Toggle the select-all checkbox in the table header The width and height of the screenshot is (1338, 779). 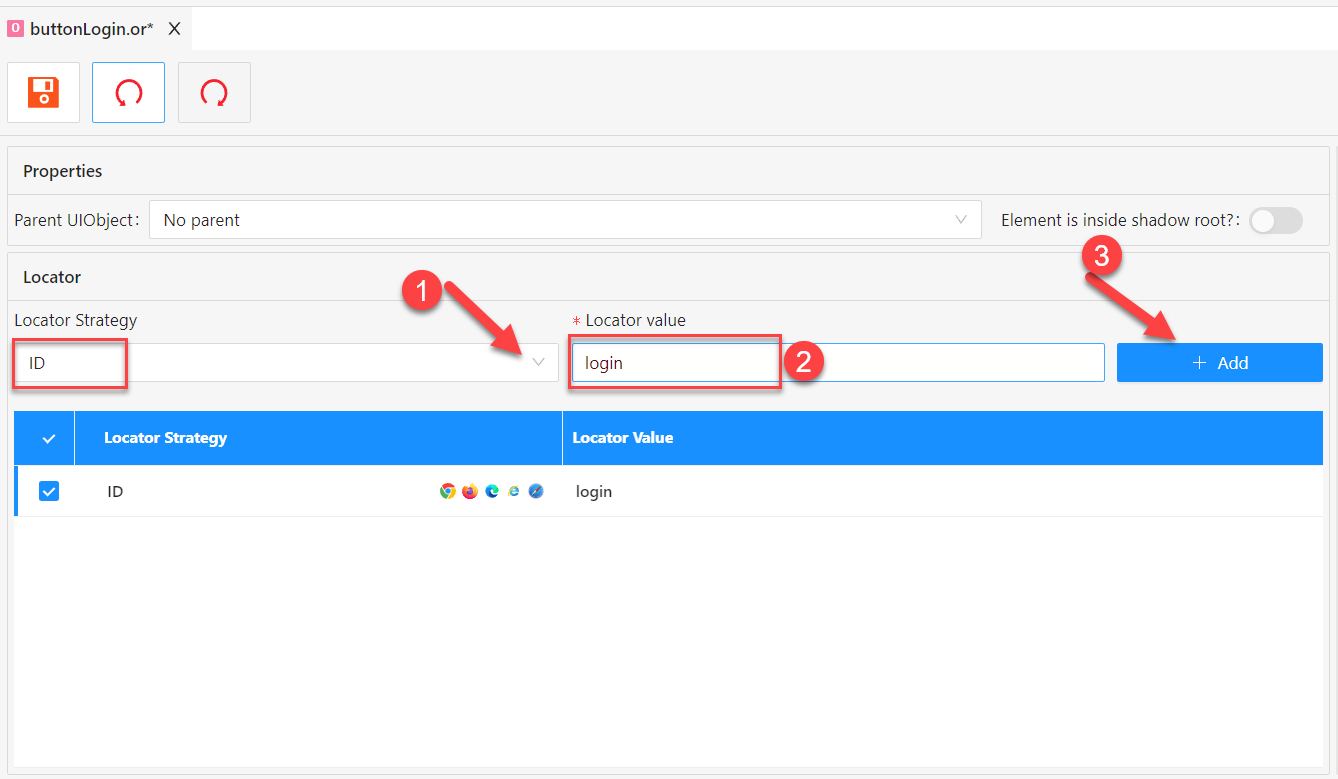[48, 438]
